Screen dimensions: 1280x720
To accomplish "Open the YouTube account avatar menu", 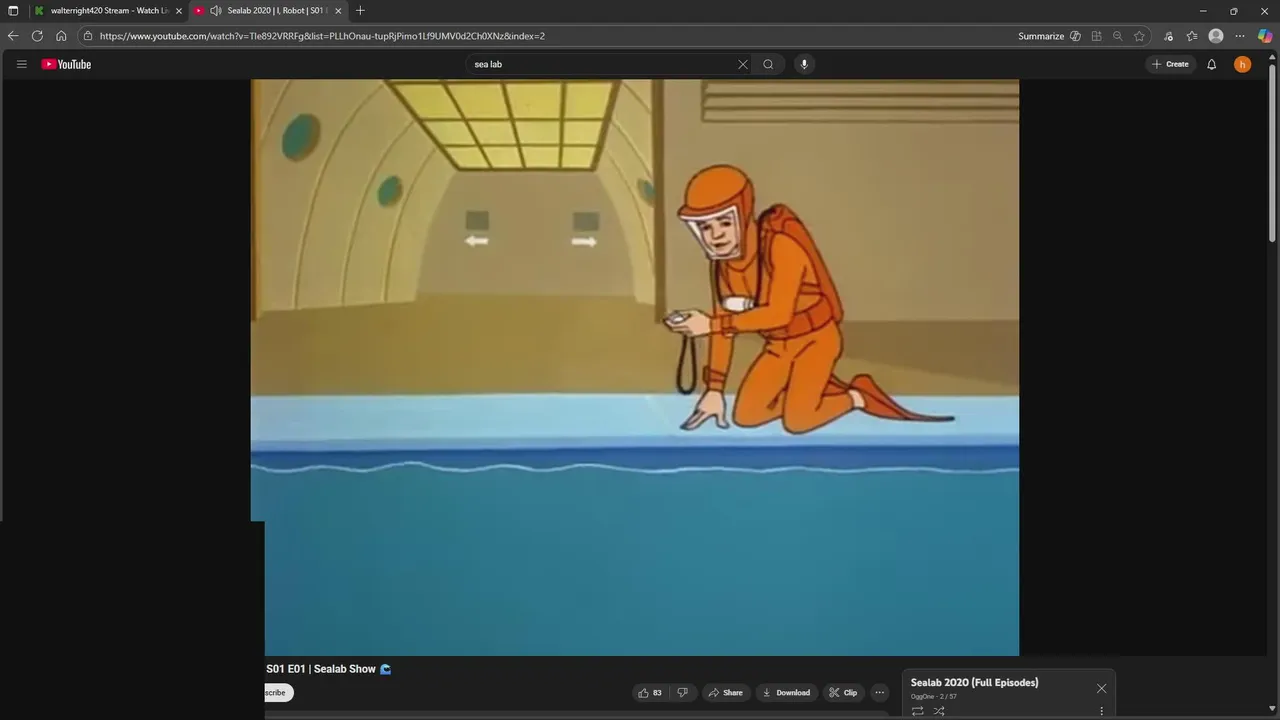I will click(1242, 64).
